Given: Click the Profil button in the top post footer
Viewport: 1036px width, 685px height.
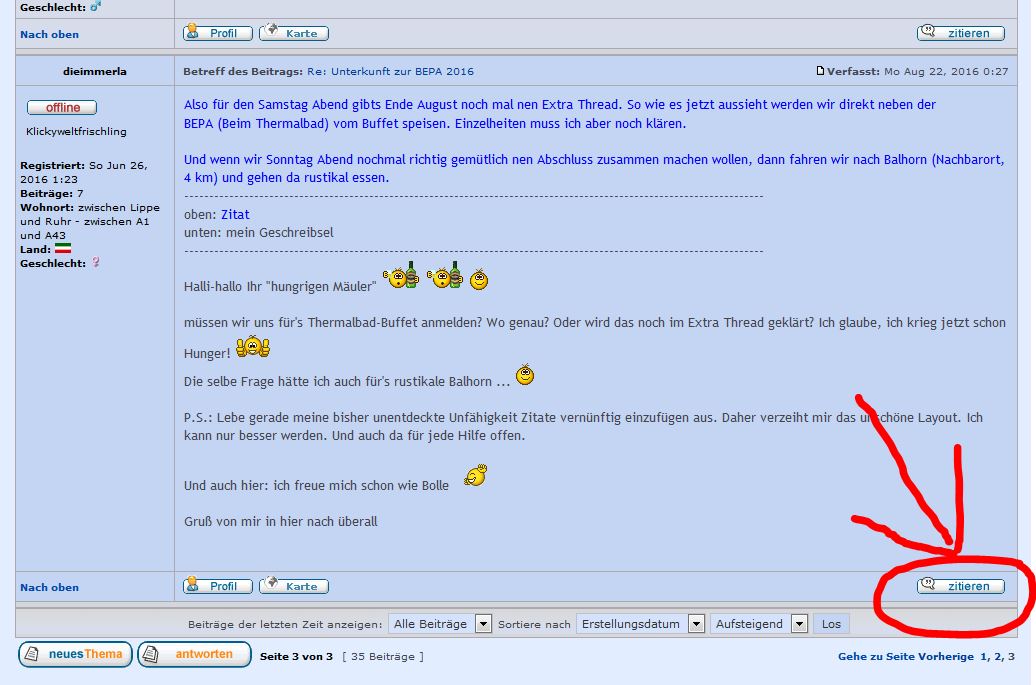Looking at the screenshot, I should pyautogui.click(x=218, y=33).
